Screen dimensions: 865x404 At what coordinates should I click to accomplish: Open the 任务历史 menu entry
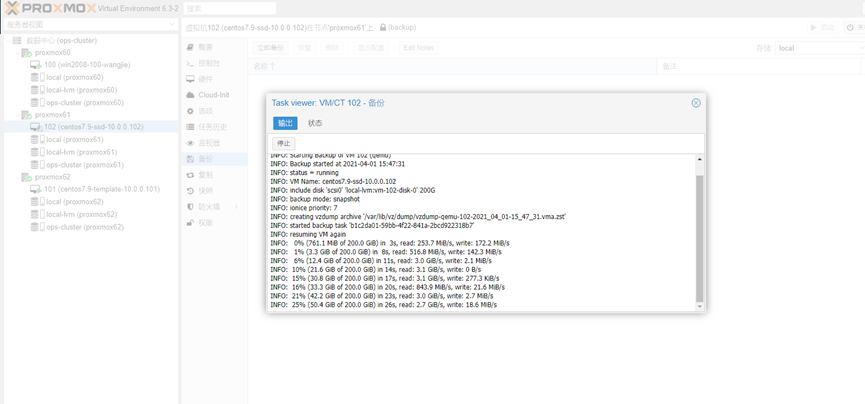tap(214, 127)
